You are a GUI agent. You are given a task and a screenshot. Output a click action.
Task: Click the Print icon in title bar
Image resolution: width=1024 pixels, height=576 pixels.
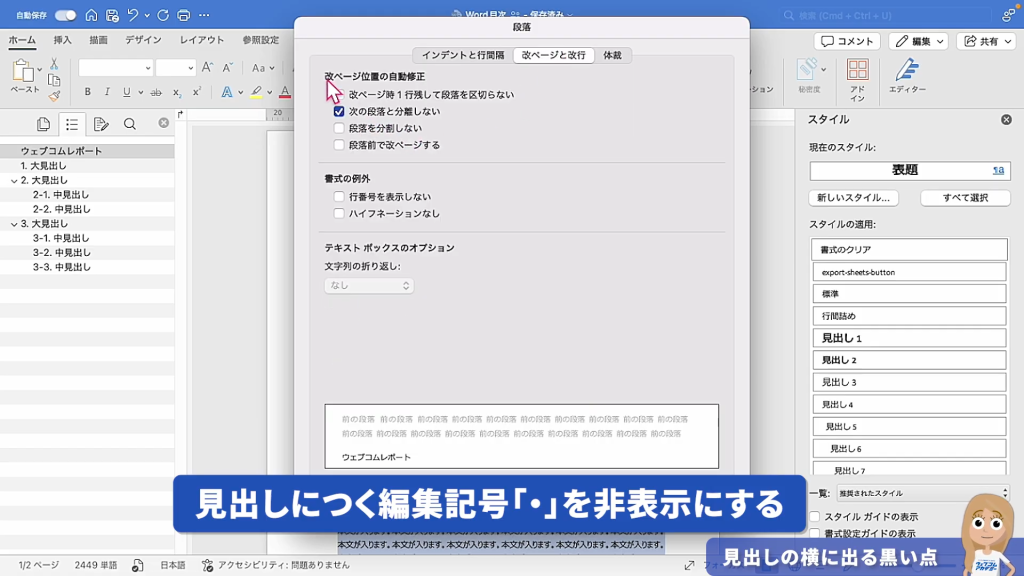[183, 15]
